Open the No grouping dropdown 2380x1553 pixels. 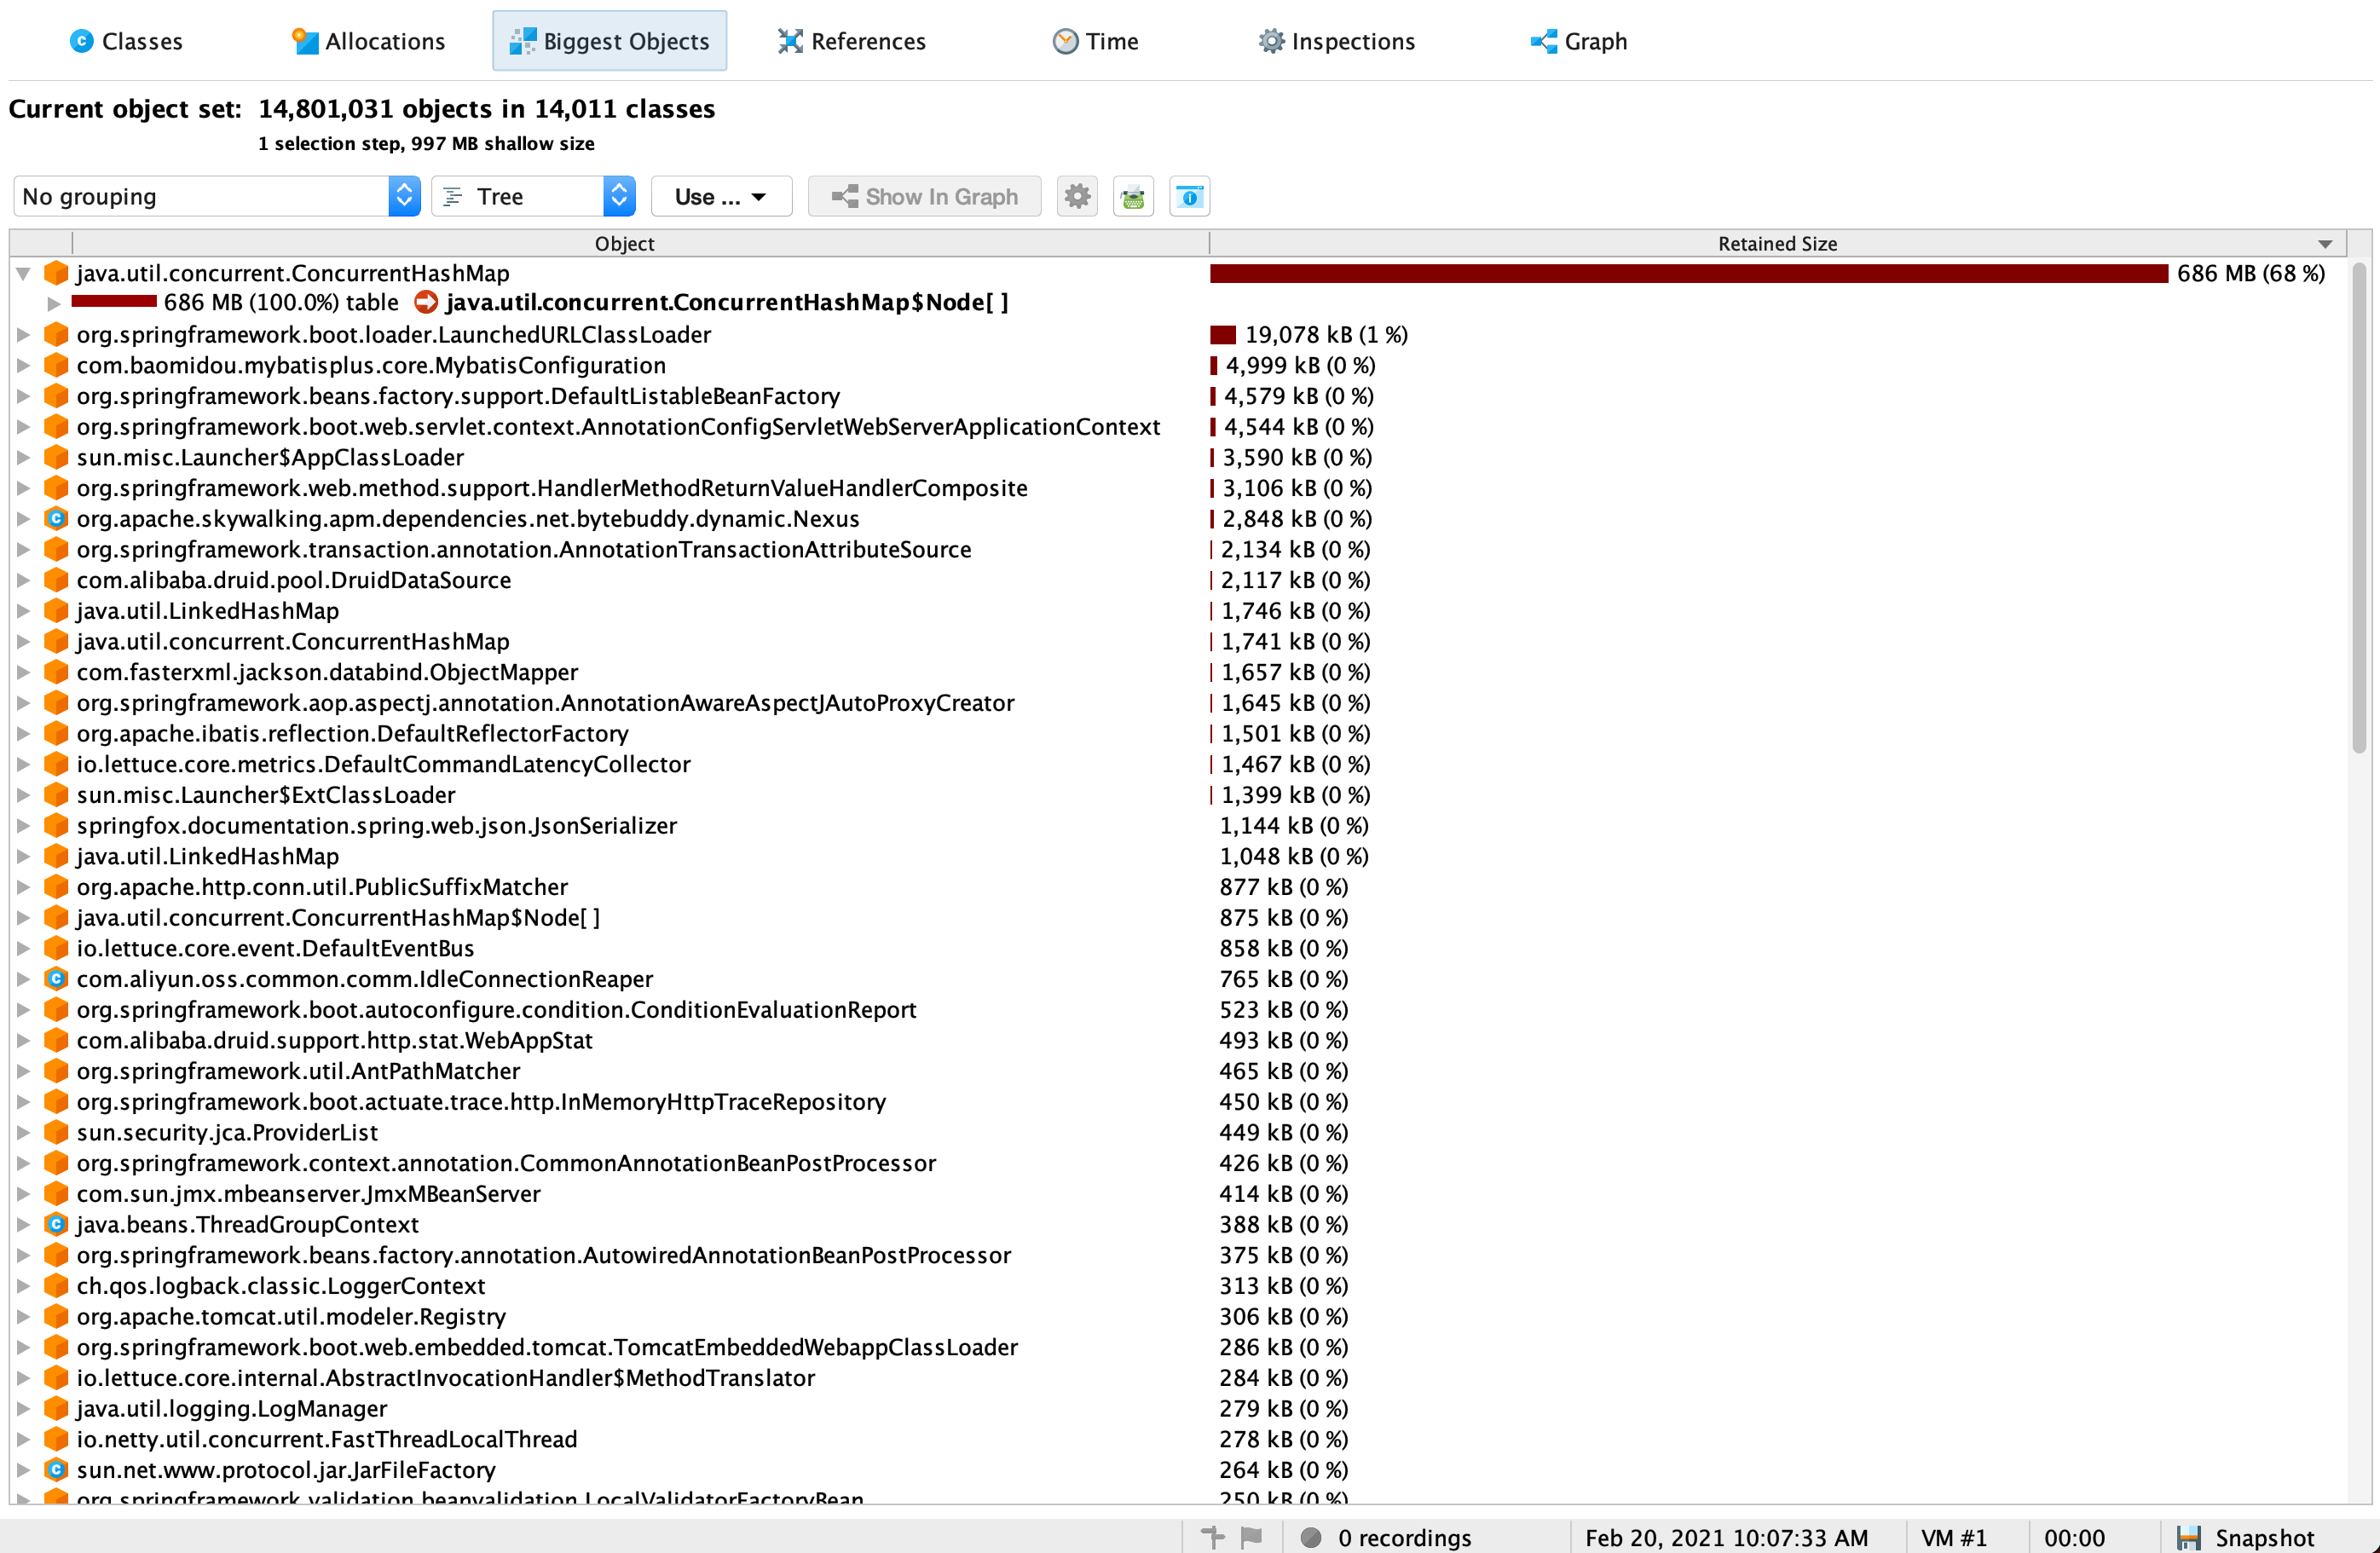point(216,196)
